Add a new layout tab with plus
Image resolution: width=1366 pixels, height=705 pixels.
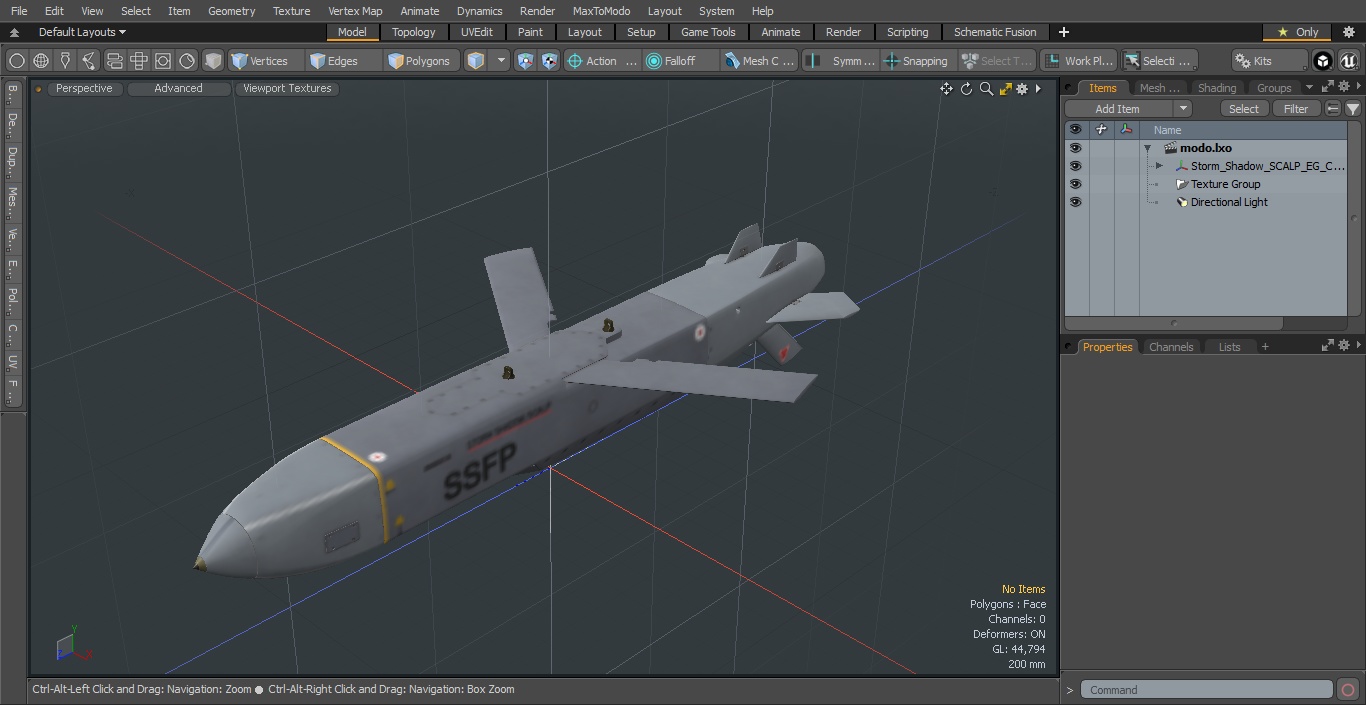pyautogui.click(x=1063, y=32)
